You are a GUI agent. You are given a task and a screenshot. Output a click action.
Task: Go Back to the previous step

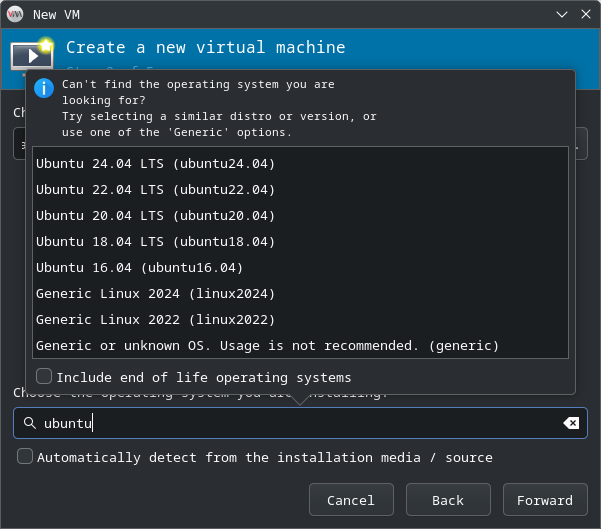448,500
